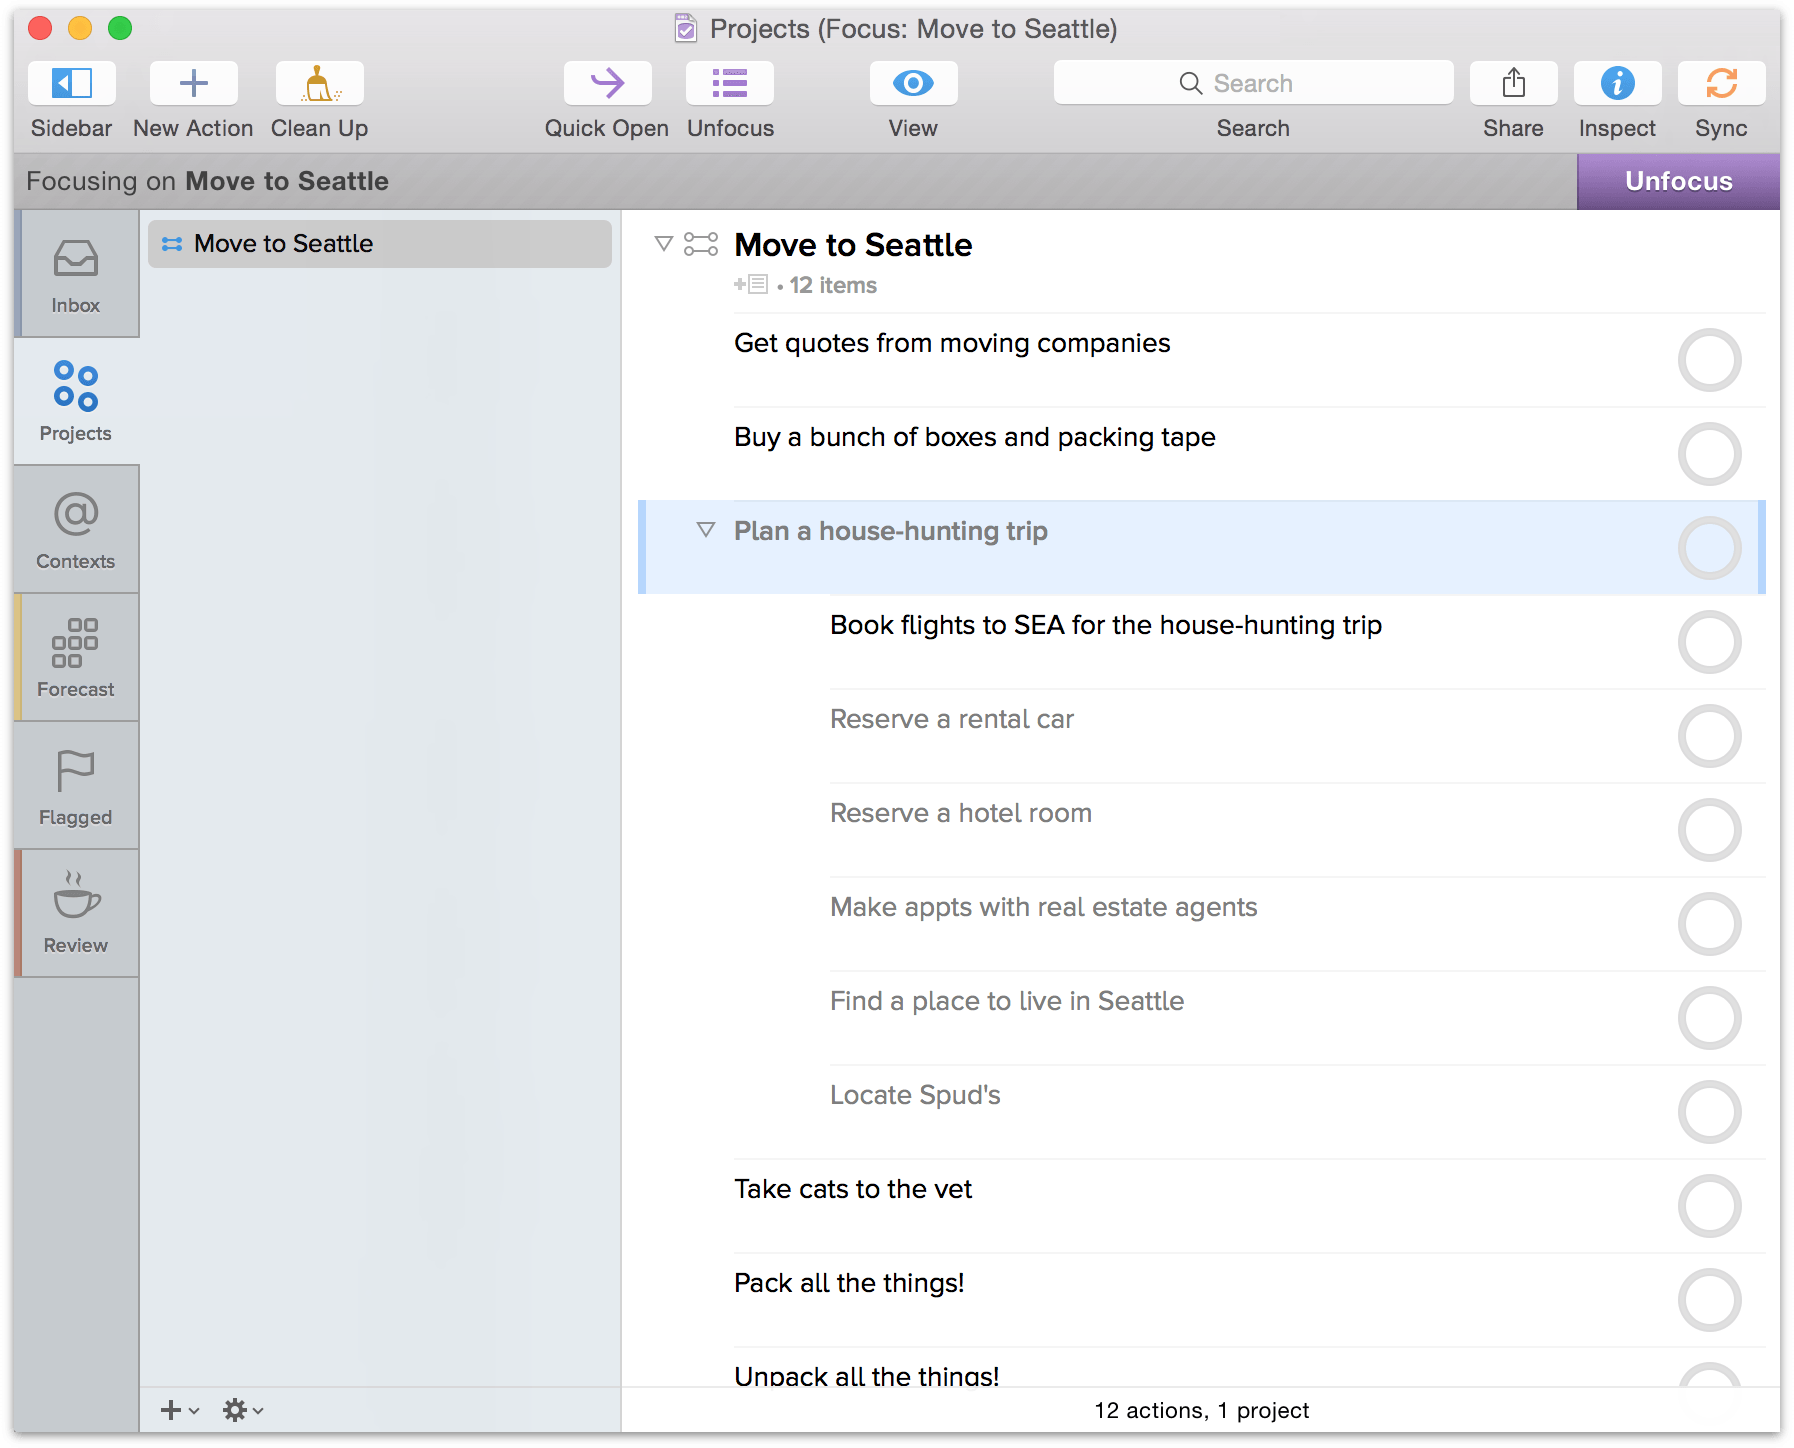The width and height of the screenshot is (1794, 1448).
Task: Click the purple Unfocus button
Action: point(1678,181)
